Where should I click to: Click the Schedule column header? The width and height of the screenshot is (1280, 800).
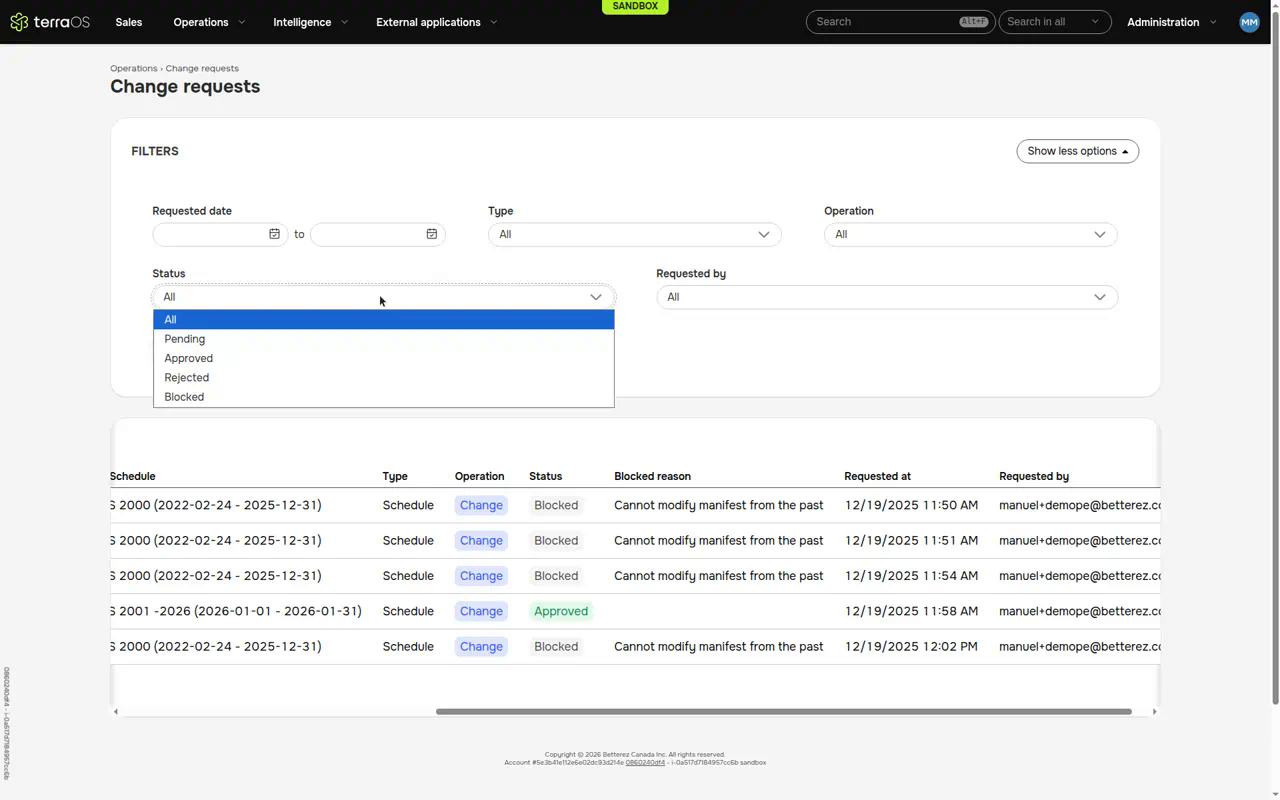point(132,477)
